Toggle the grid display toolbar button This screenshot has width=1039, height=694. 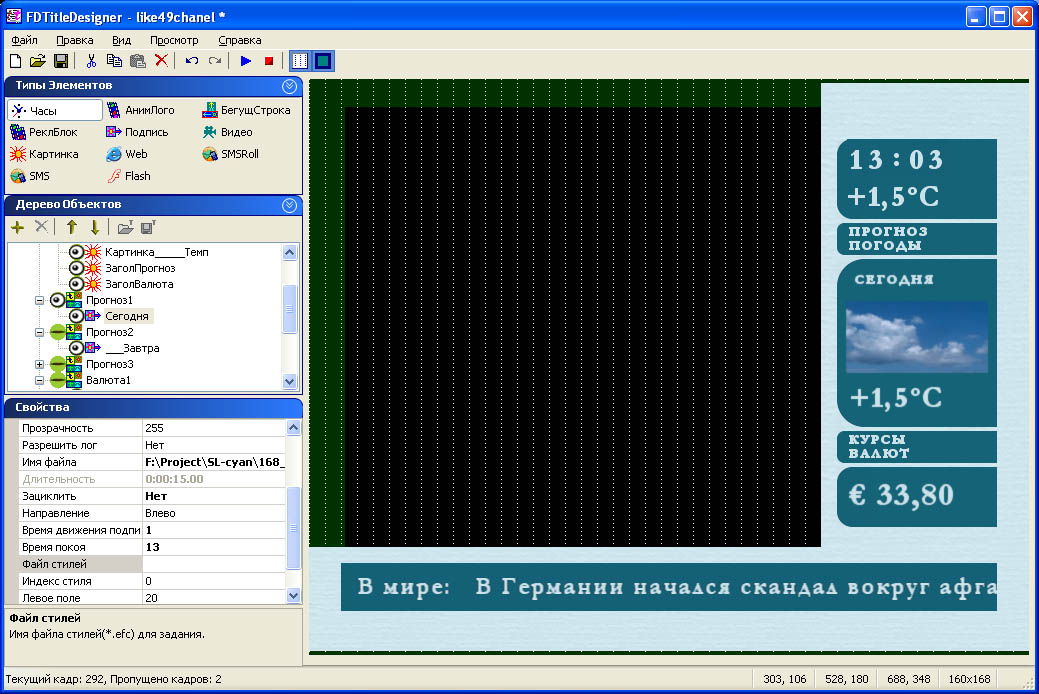coord(300,61)
